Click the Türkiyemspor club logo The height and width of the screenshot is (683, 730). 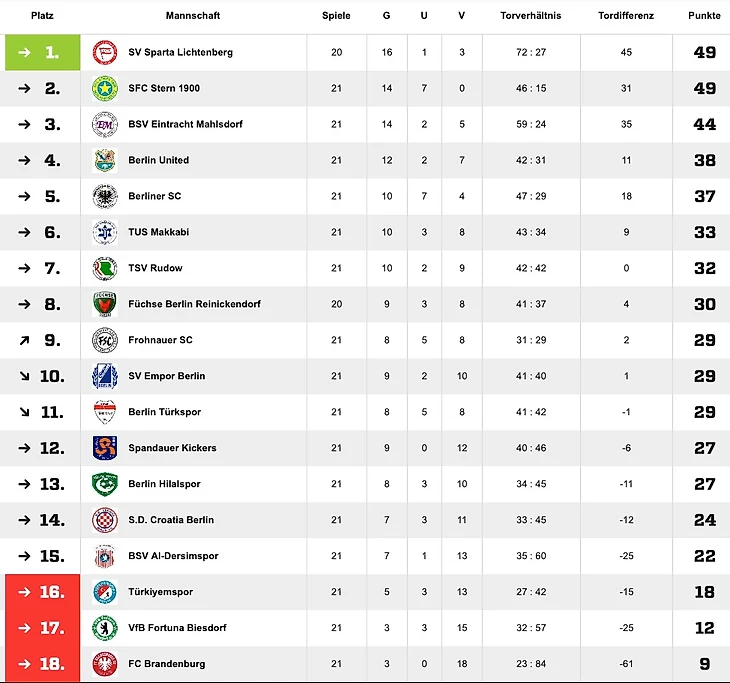pyautogui.click(x=105, y=592)
